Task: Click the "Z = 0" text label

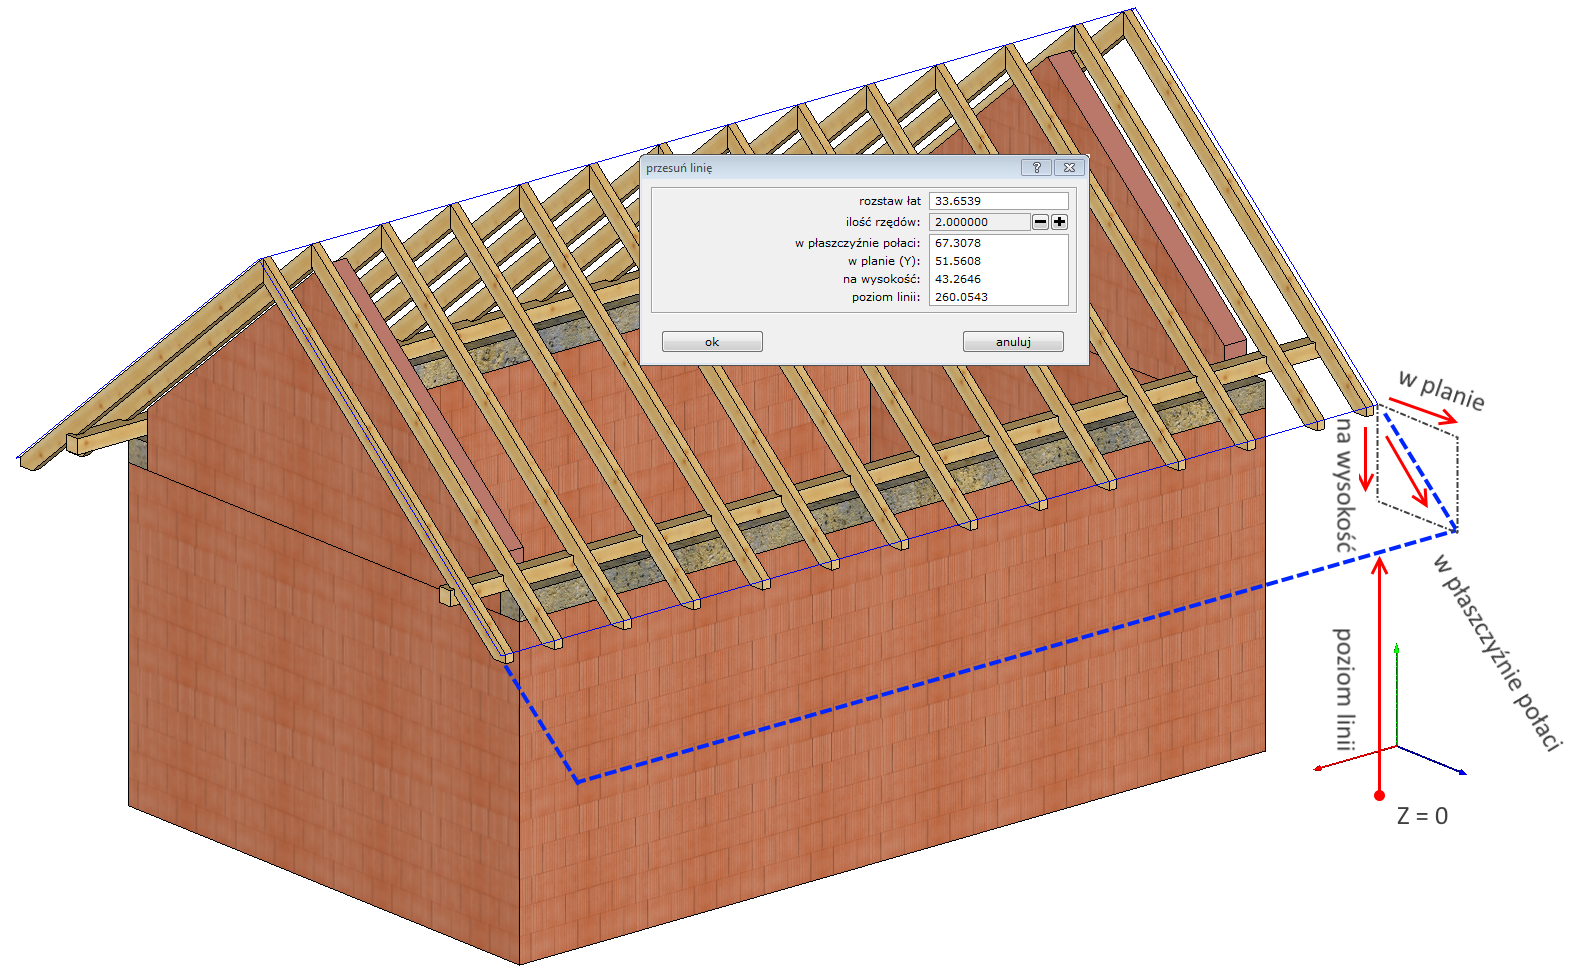Action: [1422, 816]
